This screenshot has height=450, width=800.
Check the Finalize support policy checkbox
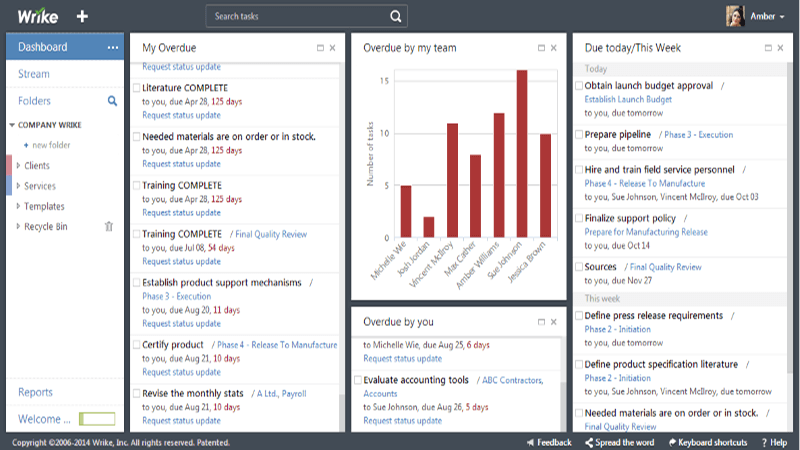coord(579,218)
